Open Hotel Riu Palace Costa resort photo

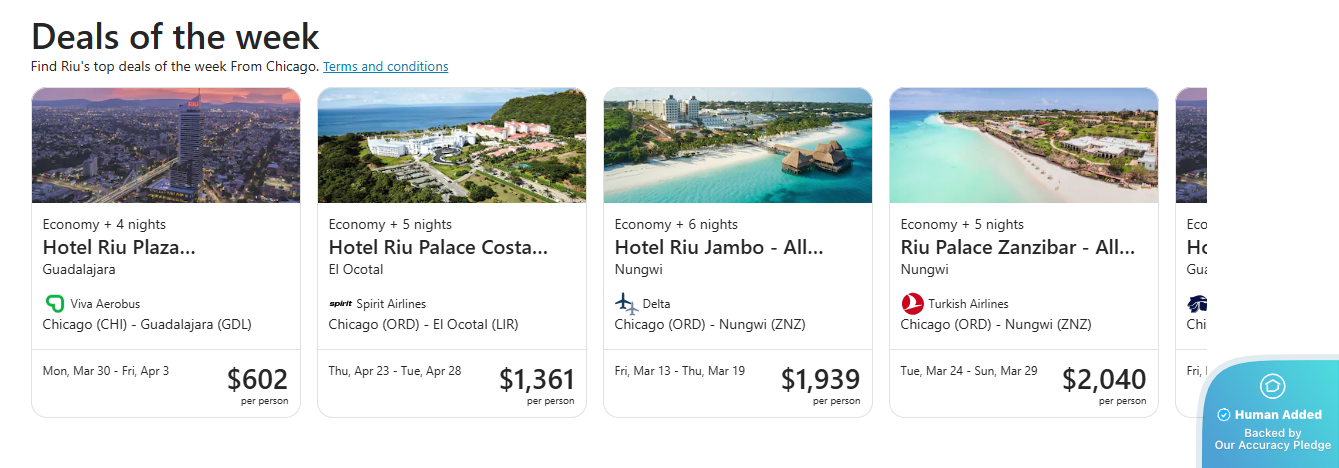click(452, 145)
